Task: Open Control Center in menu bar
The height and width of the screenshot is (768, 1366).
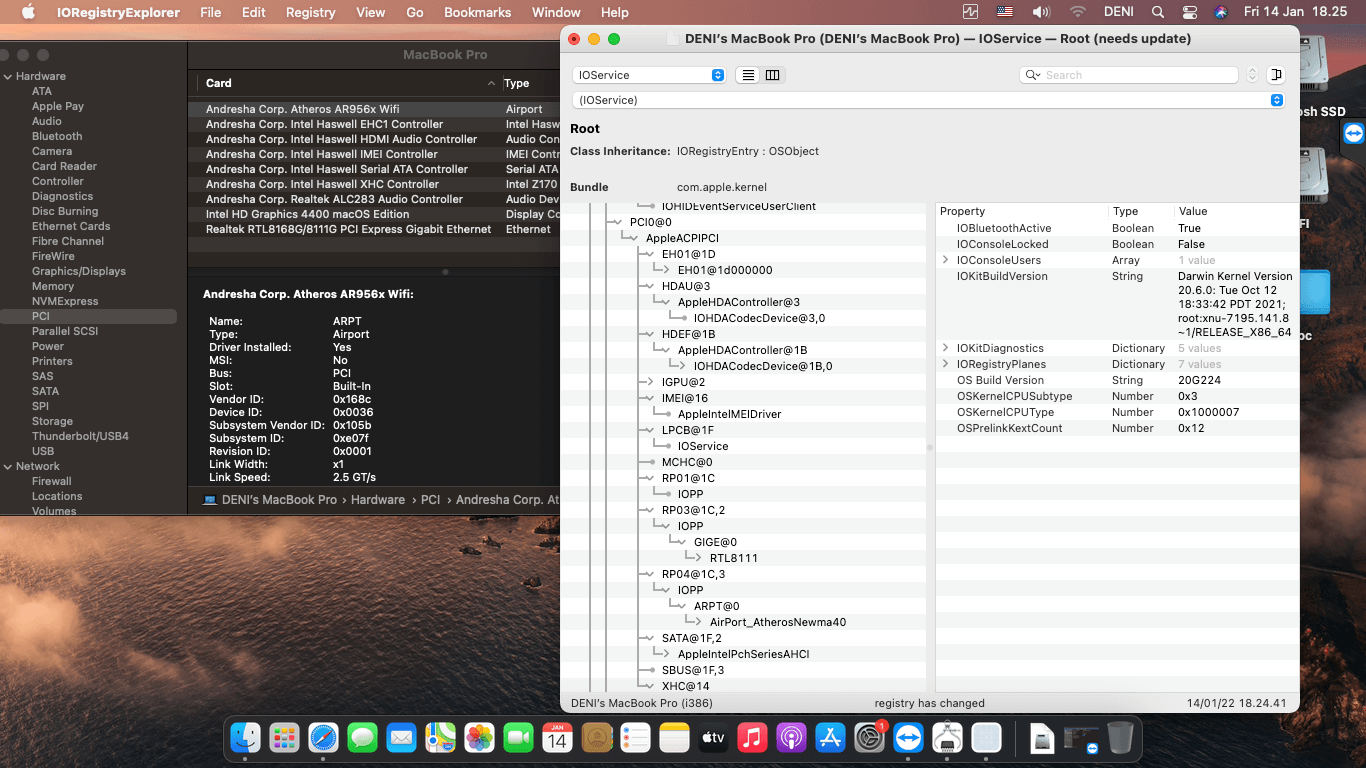Action: point(1189,12)
